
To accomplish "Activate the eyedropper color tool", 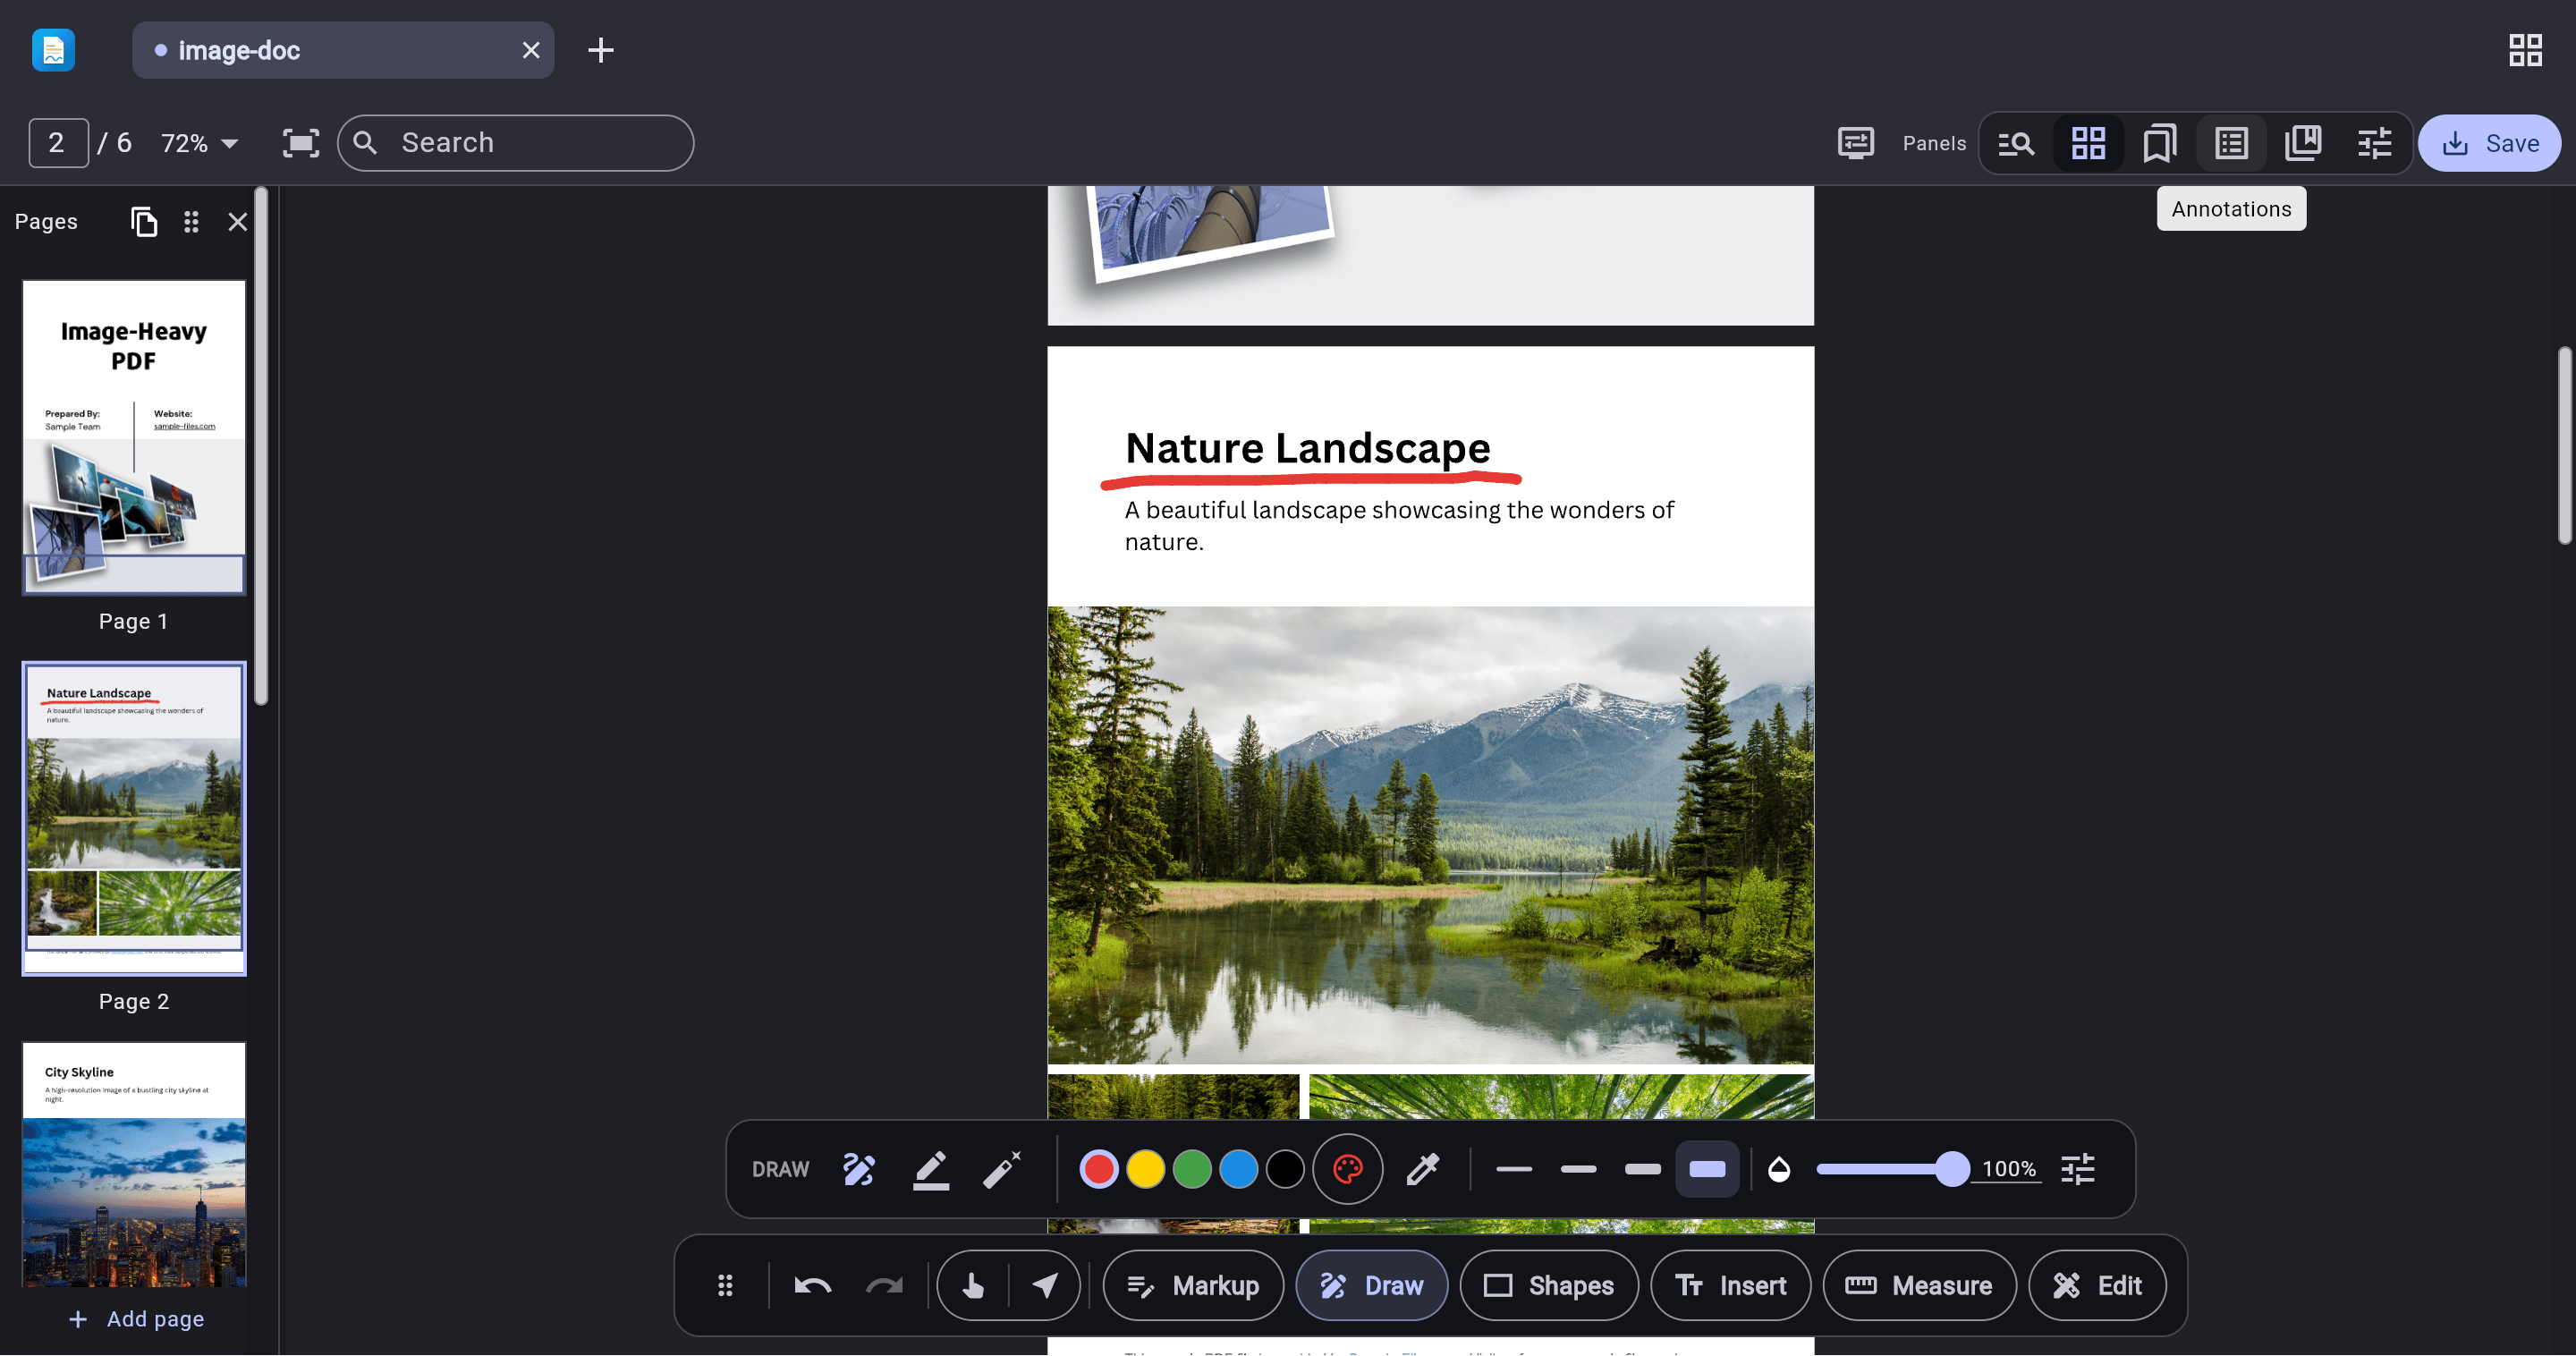I will tap(1422, 1169).
